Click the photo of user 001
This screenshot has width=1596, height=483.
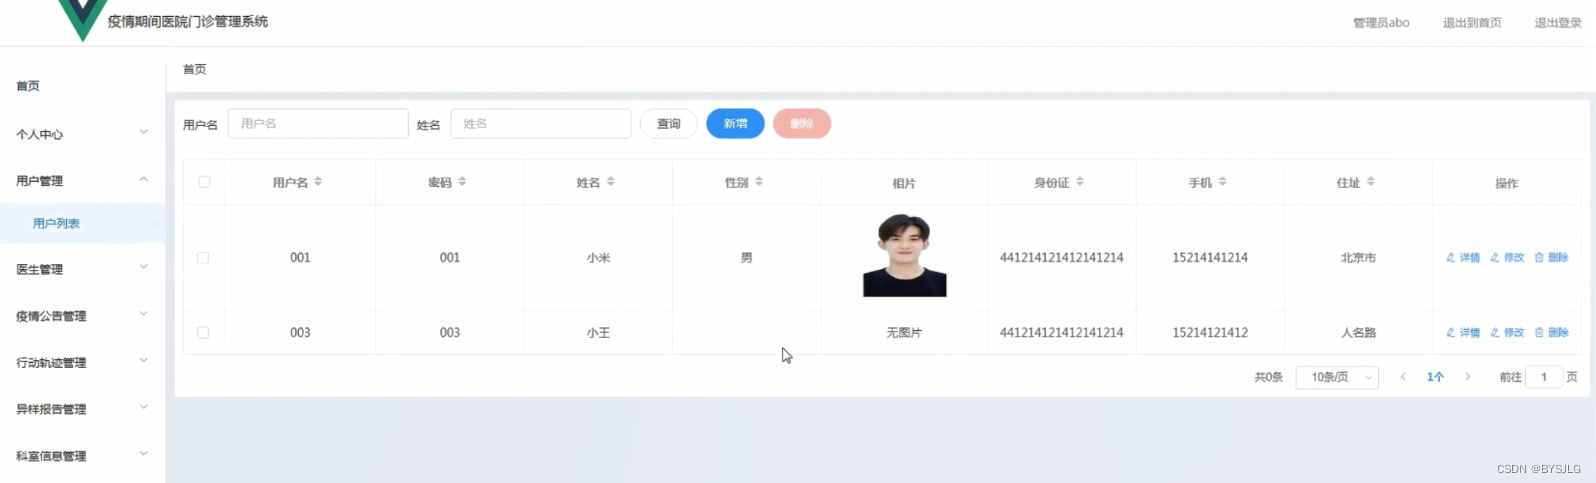(905, 256)
